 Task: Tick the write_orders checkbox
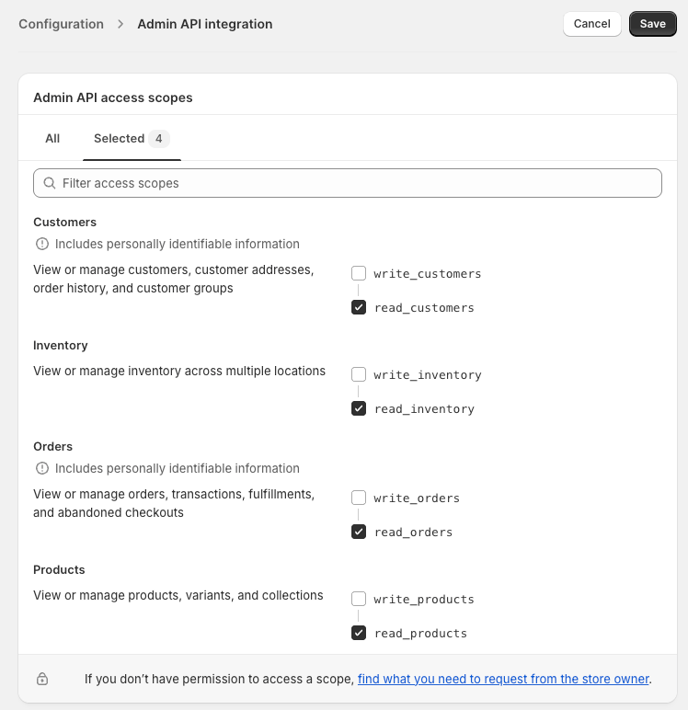pos(358,498)
